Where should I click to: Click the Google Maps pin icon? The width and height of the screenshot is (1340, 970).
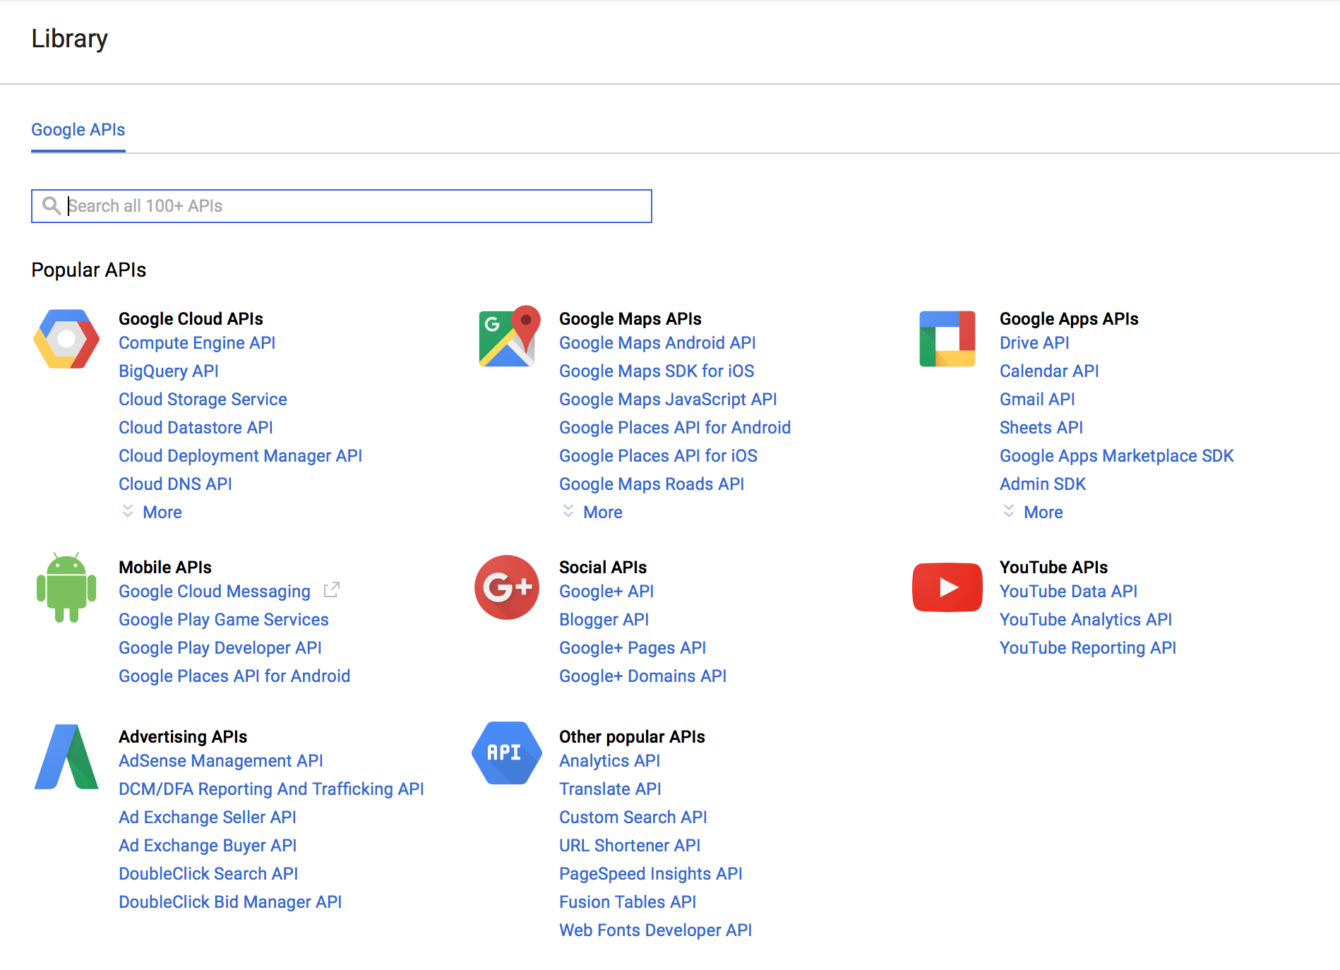click(507, 335)
